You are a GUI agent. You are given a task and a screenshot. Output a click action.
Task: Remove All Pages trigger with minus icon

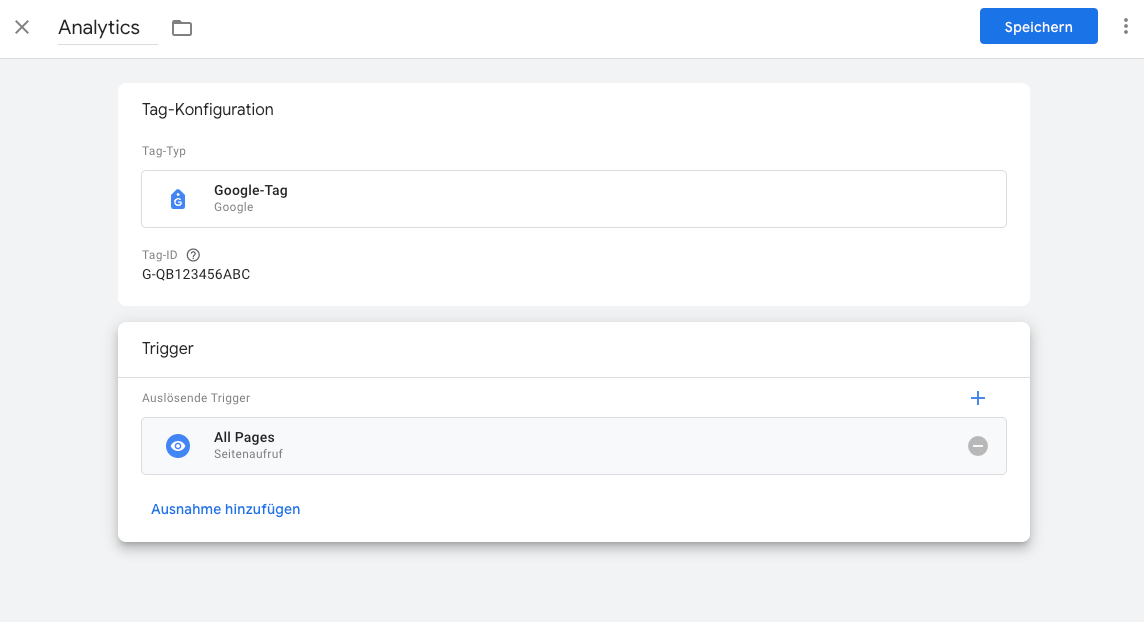tap(978, 446)
